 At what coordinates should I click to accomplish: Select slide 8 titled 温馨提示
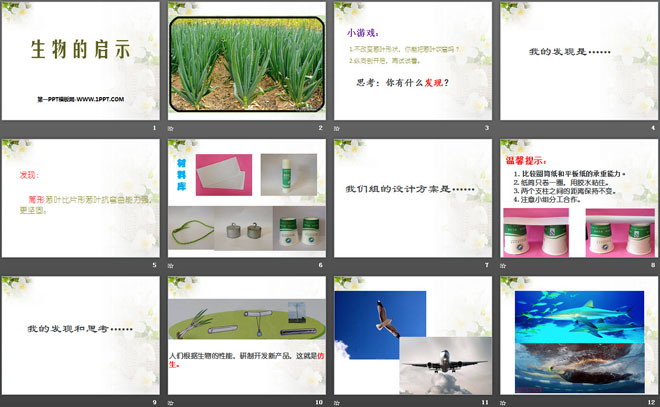(579, 198)
